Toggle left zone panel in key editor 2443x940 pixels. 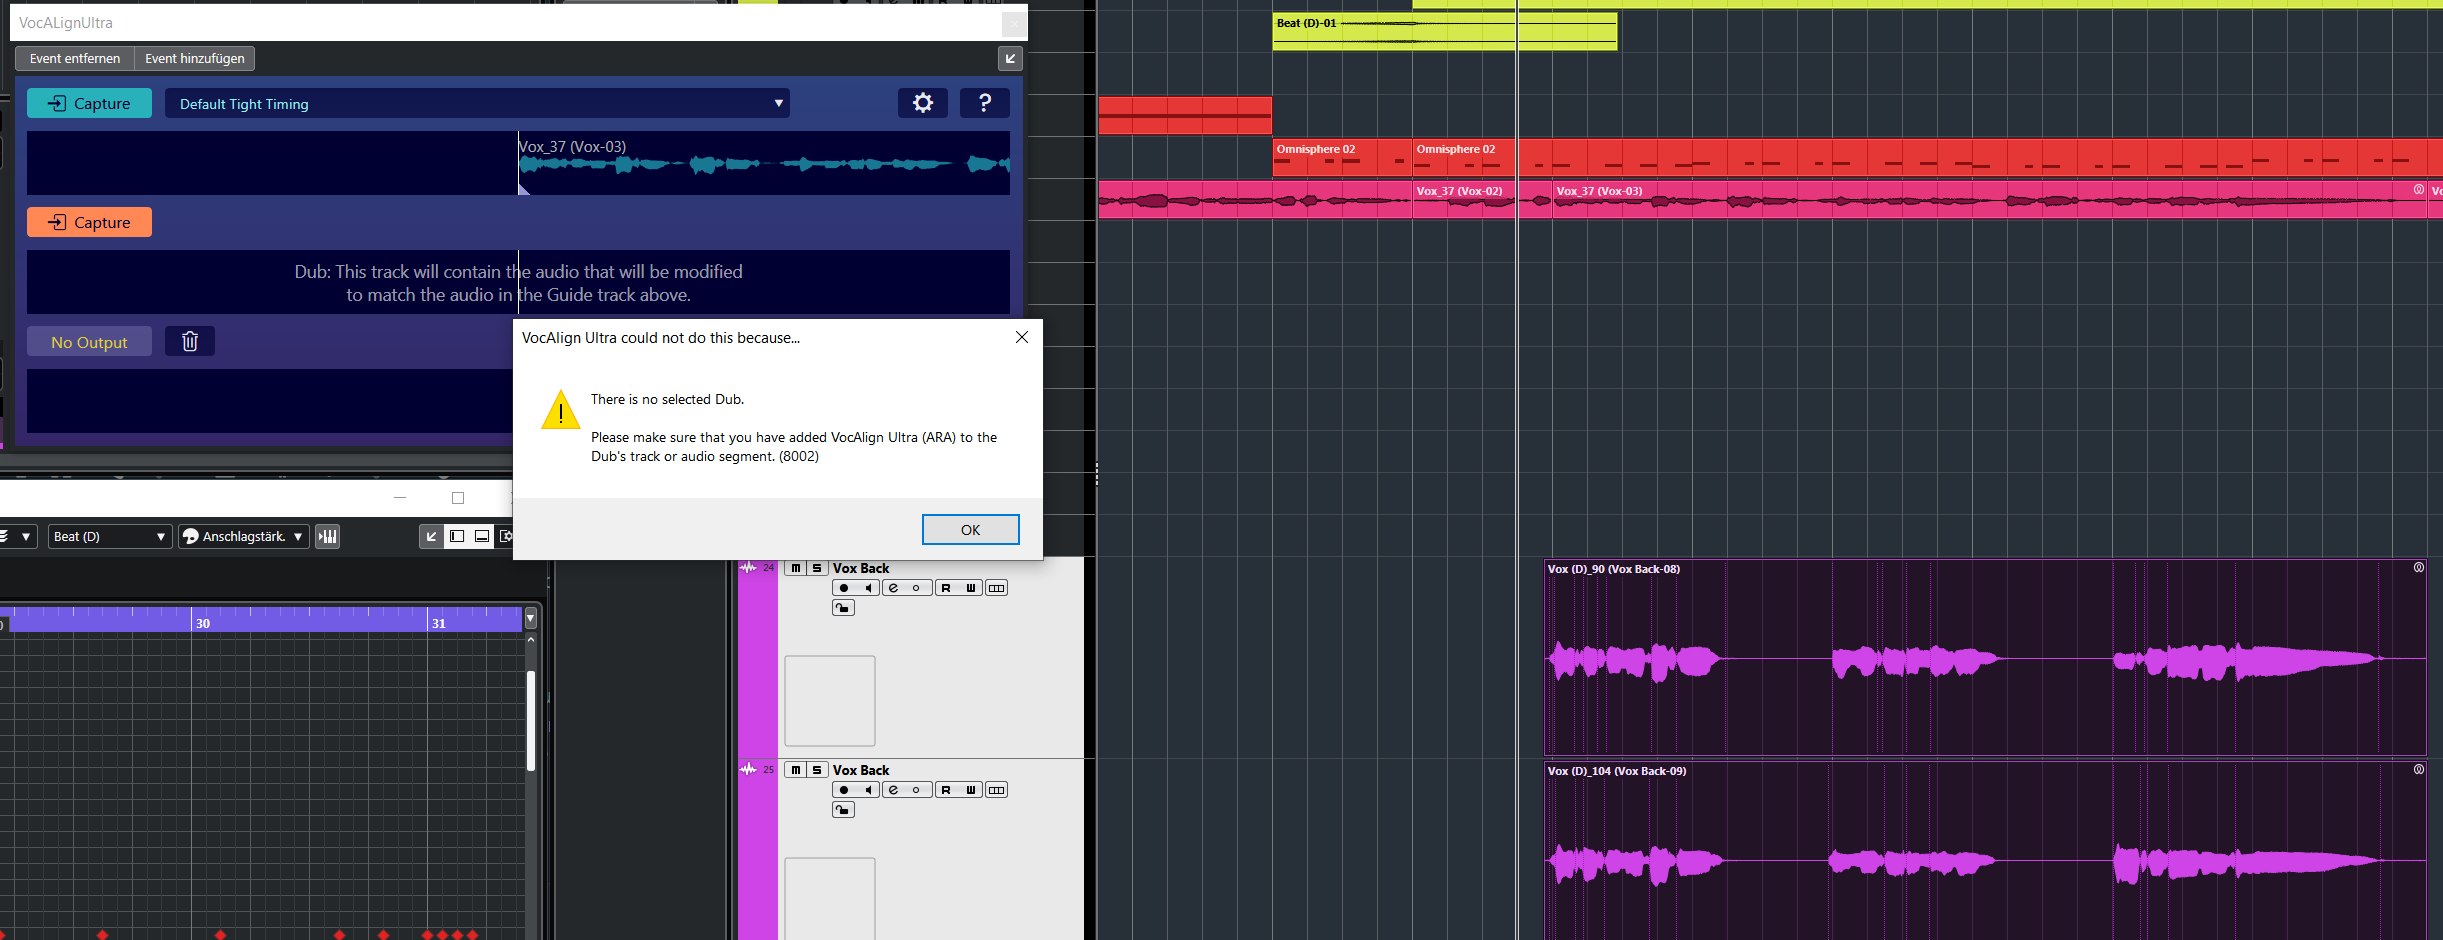point(457,537)
